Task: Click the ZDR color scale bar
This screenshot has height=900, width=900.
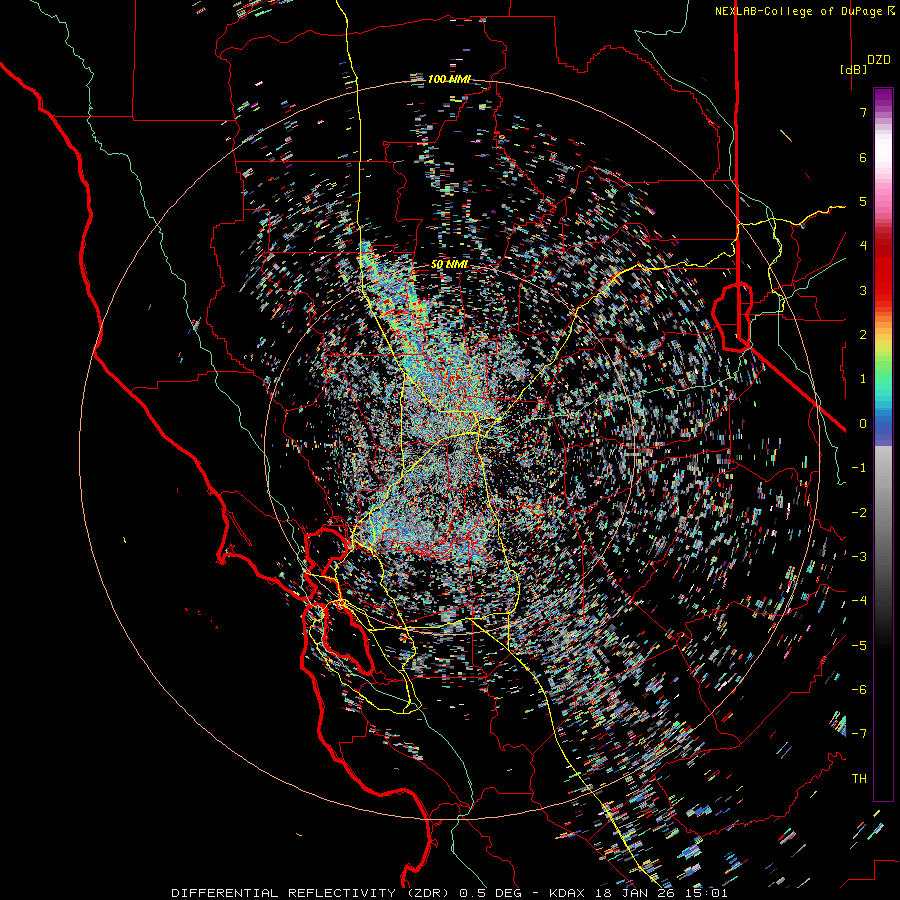Action: pos(883,444)
